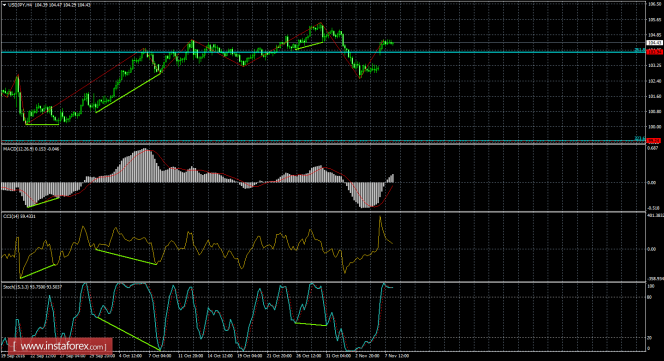Click the 106.50 price scale label

tap(655, 4)
